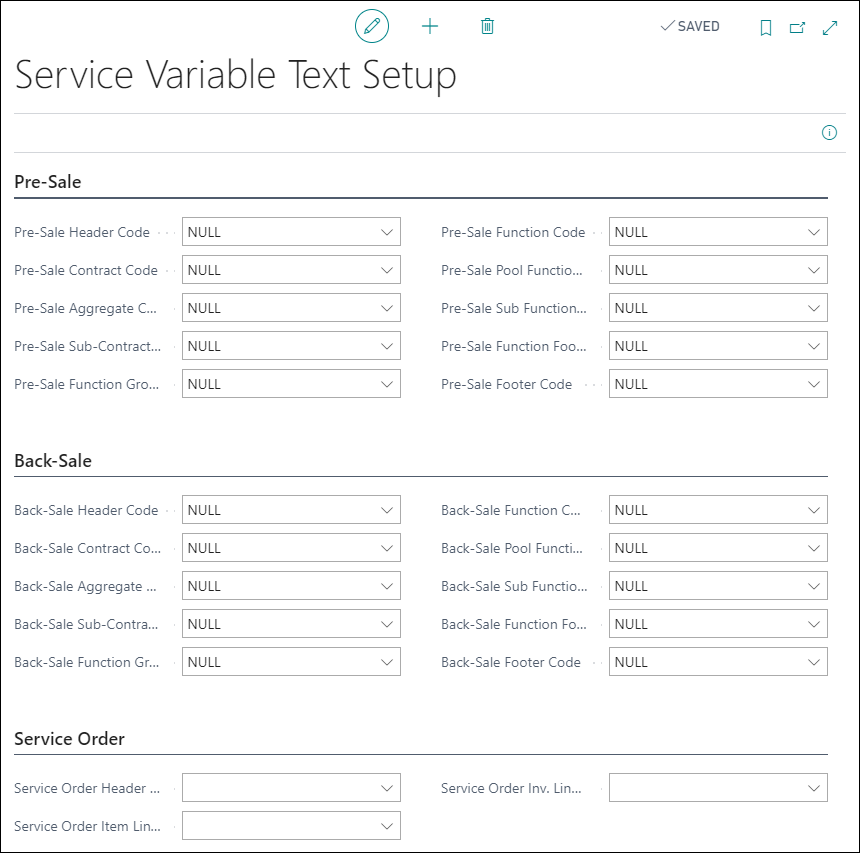Click the Service Order Item Line field

[x=291, y=826]
